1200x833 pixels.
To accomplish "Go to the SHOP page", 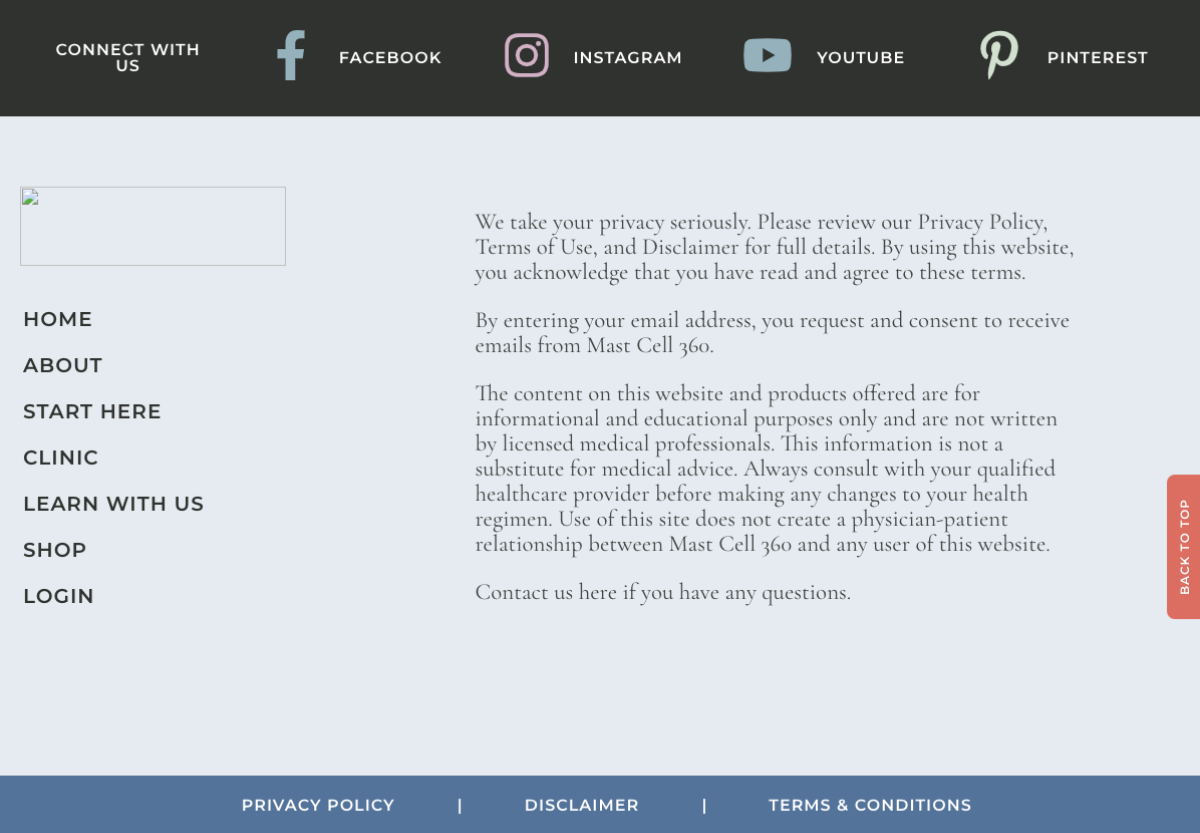I will coord(55,550).
